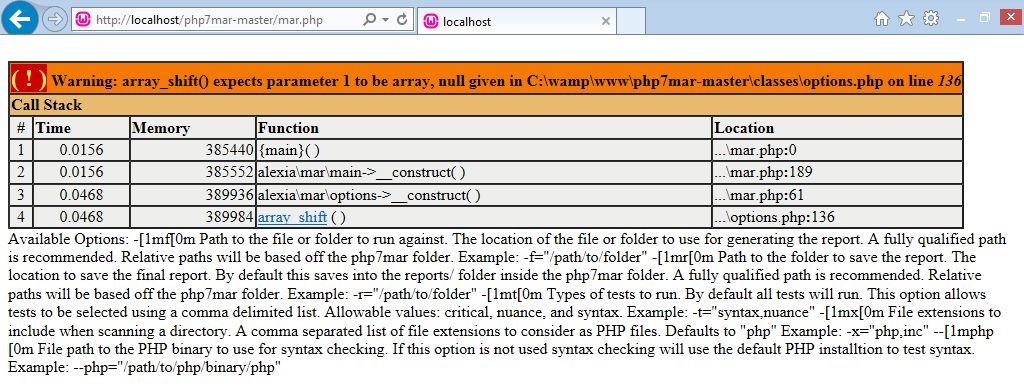Select the localhost browser tab
1024x390 pixels.
pos(516,21)
